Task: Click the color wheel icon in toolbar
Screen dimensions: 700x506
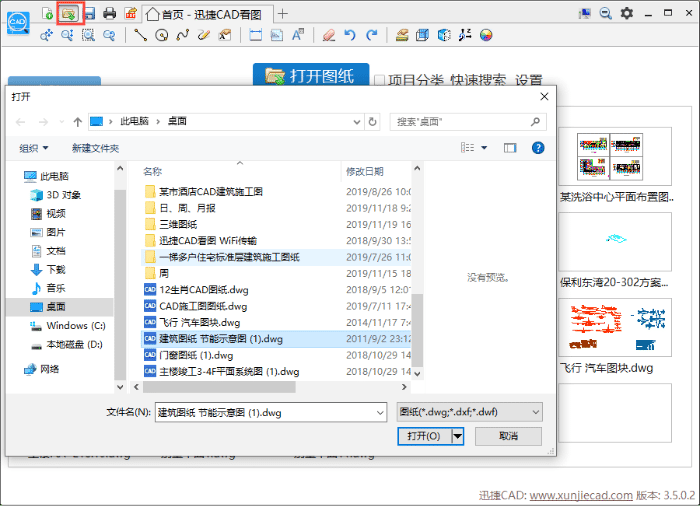Action: pos(486,35)
